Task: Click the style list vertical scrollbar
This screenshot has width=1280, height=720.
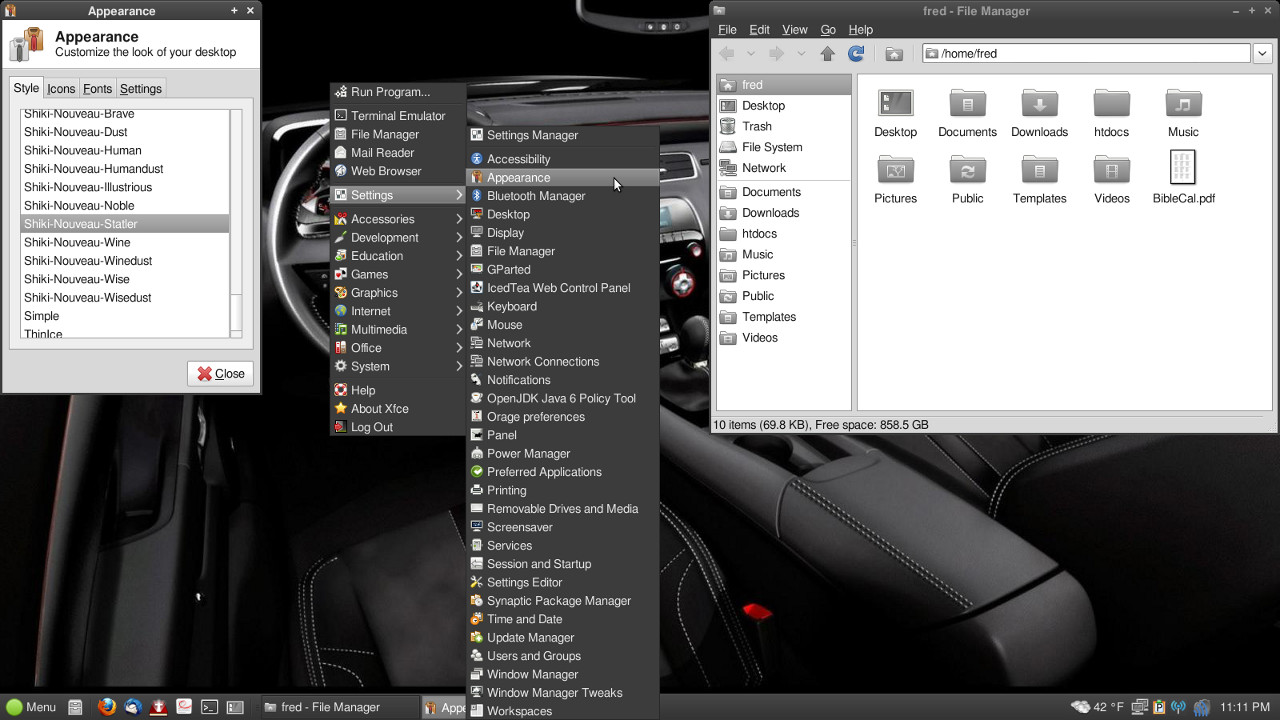Action: tap(236, 223)
